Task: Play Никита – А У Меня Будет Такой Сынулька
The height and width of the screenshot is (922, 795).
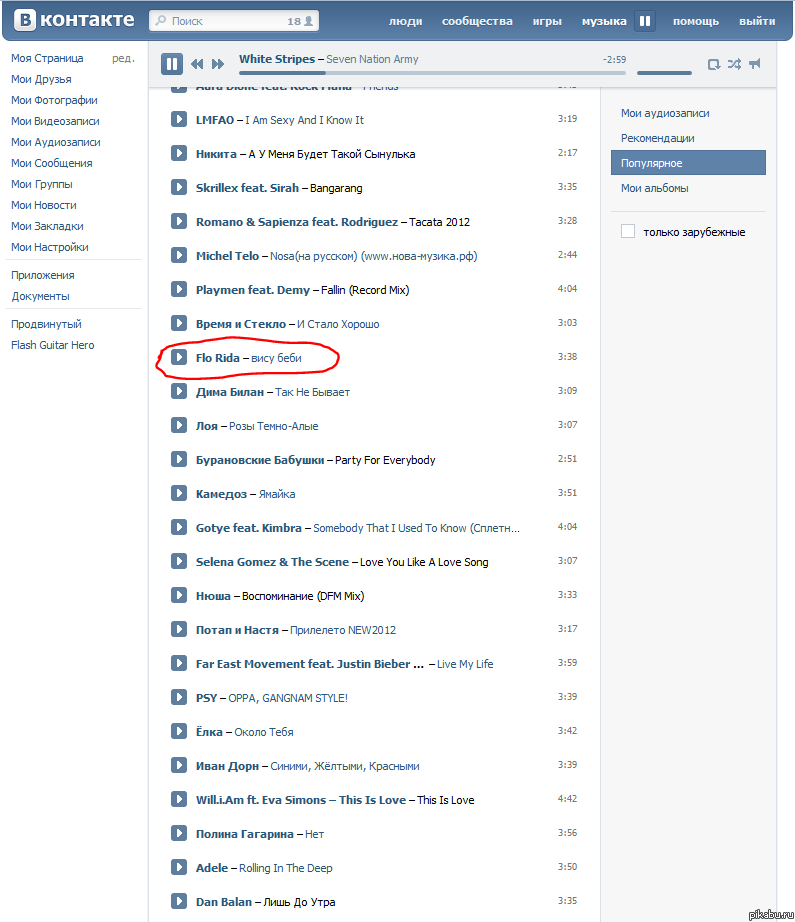Action: point(179,153)
